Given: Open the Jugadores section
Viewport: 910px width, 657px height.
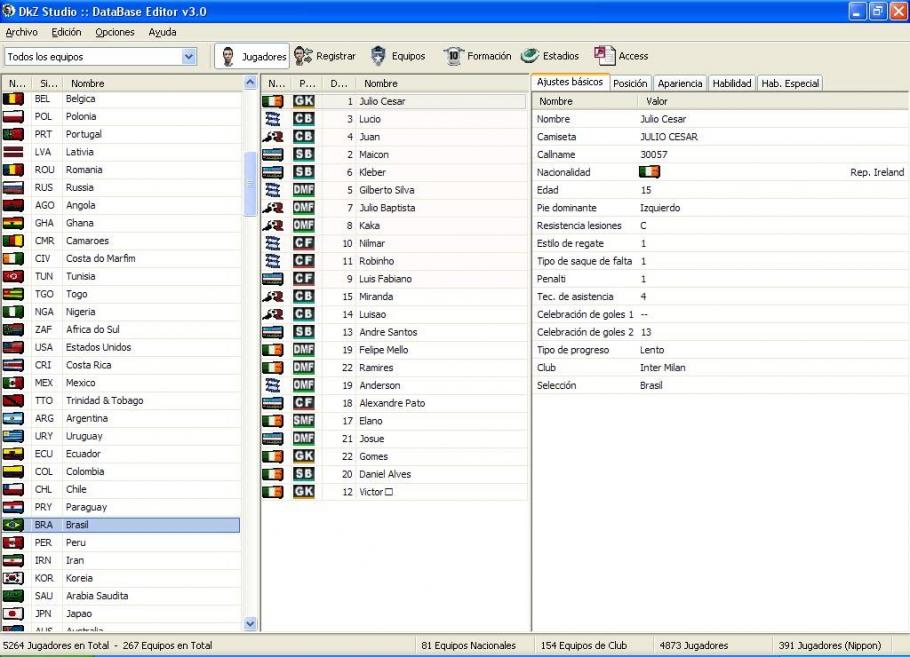Looking at the screenshot, I should click(x=252, y=56).
